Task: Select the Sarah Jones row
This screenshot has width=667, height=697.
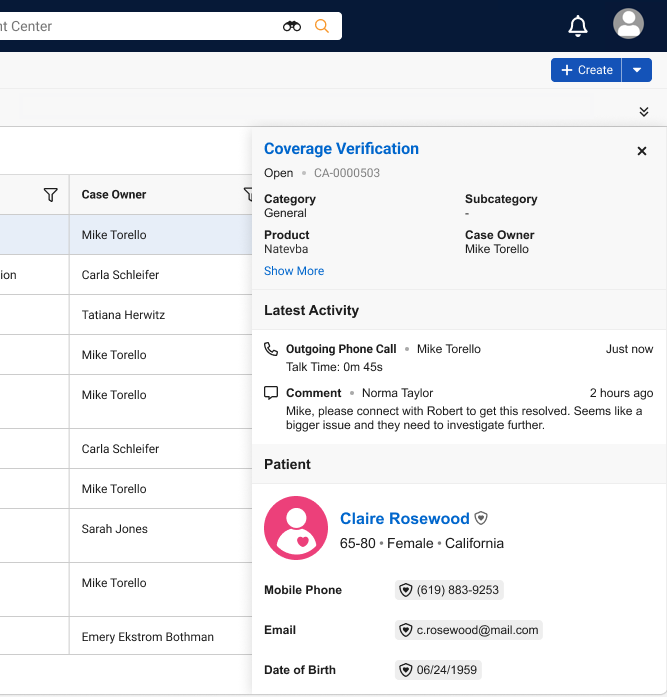Action: click(126, 536)
